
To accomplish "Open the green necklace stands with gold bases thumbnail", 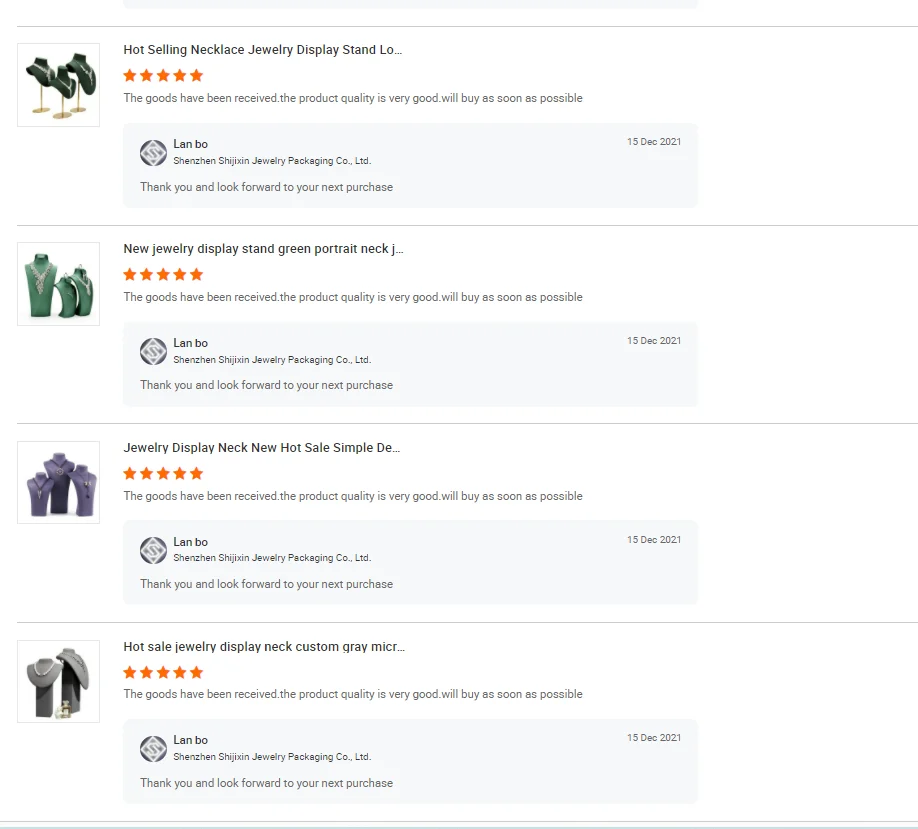I will [58, 85].
